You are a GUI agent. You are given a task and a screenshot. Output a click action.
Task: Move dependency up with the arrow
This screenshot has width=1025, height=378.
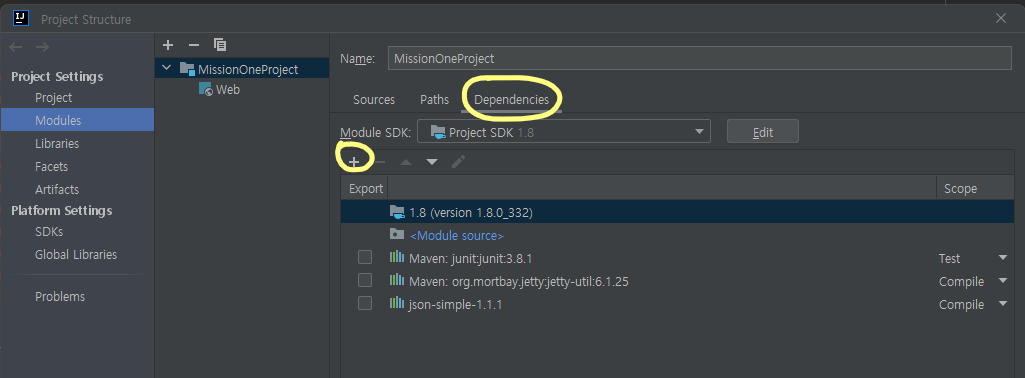click(406, 162)
